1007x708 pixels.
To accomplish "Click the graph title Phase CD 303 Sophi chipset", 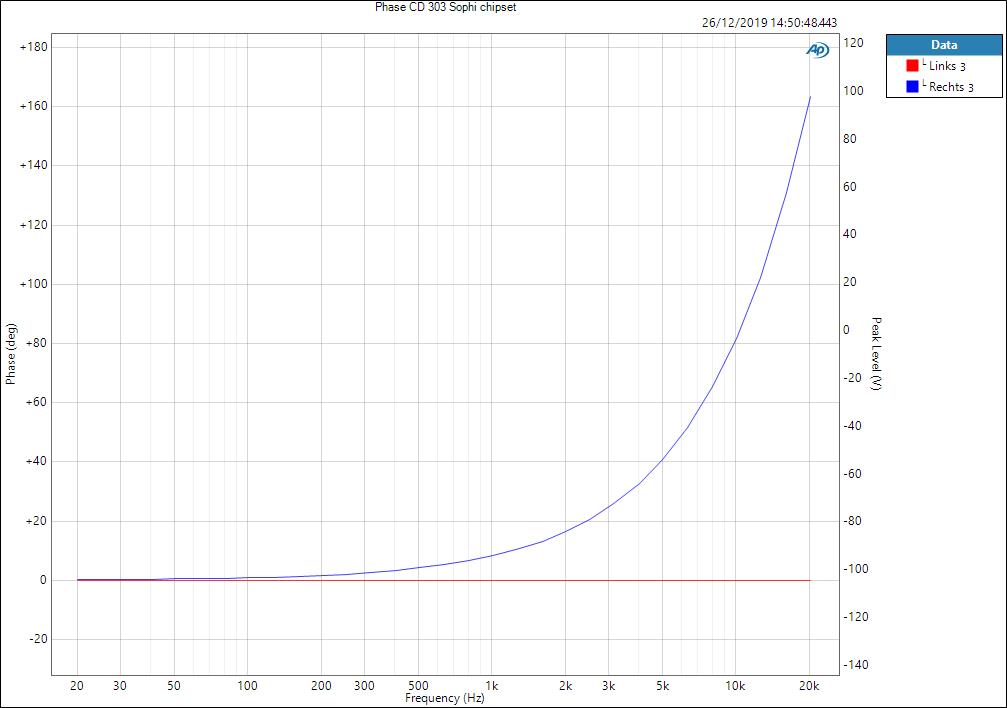I will pos(446,7).
